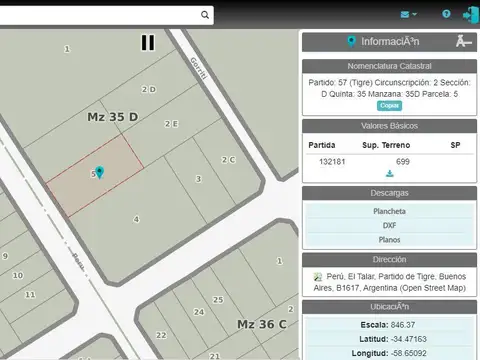The image size is (480, 360).
Task: Click the search magnifier icon
Action: coord(205,15)
